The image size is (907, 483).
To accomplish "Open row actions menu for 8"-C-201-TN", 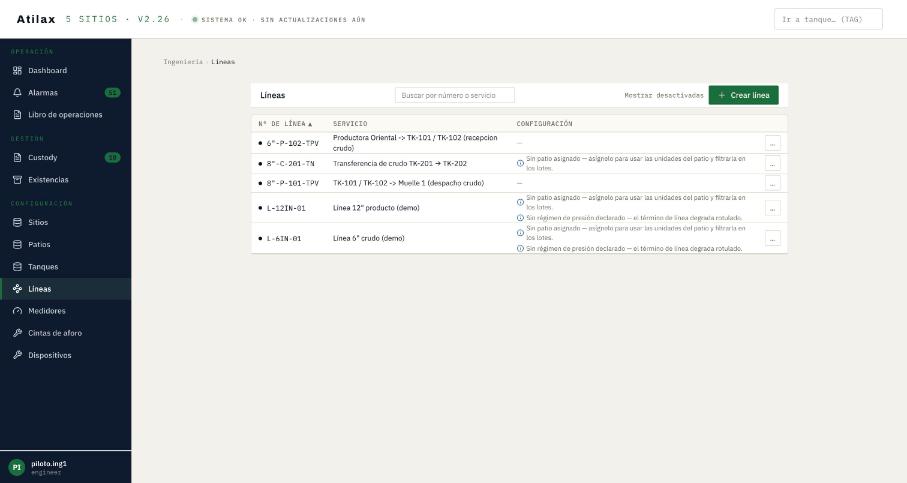I will click(x=772, y=163).
